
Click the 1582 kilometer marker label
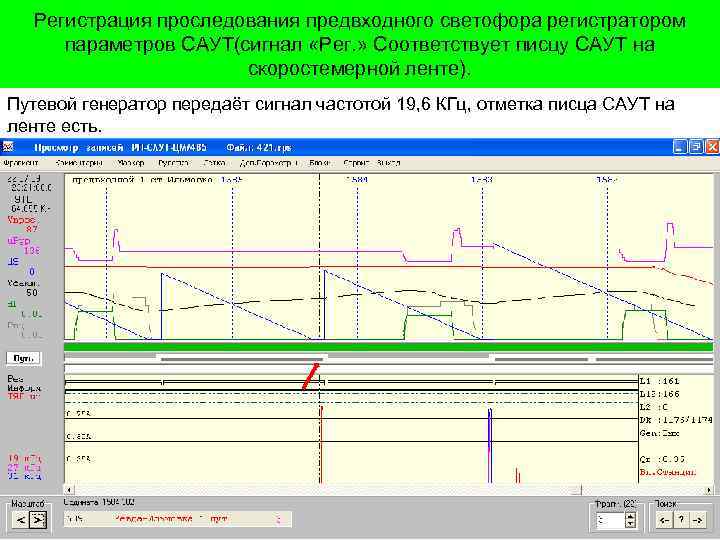pyautogui.click(x=607, y=180)
